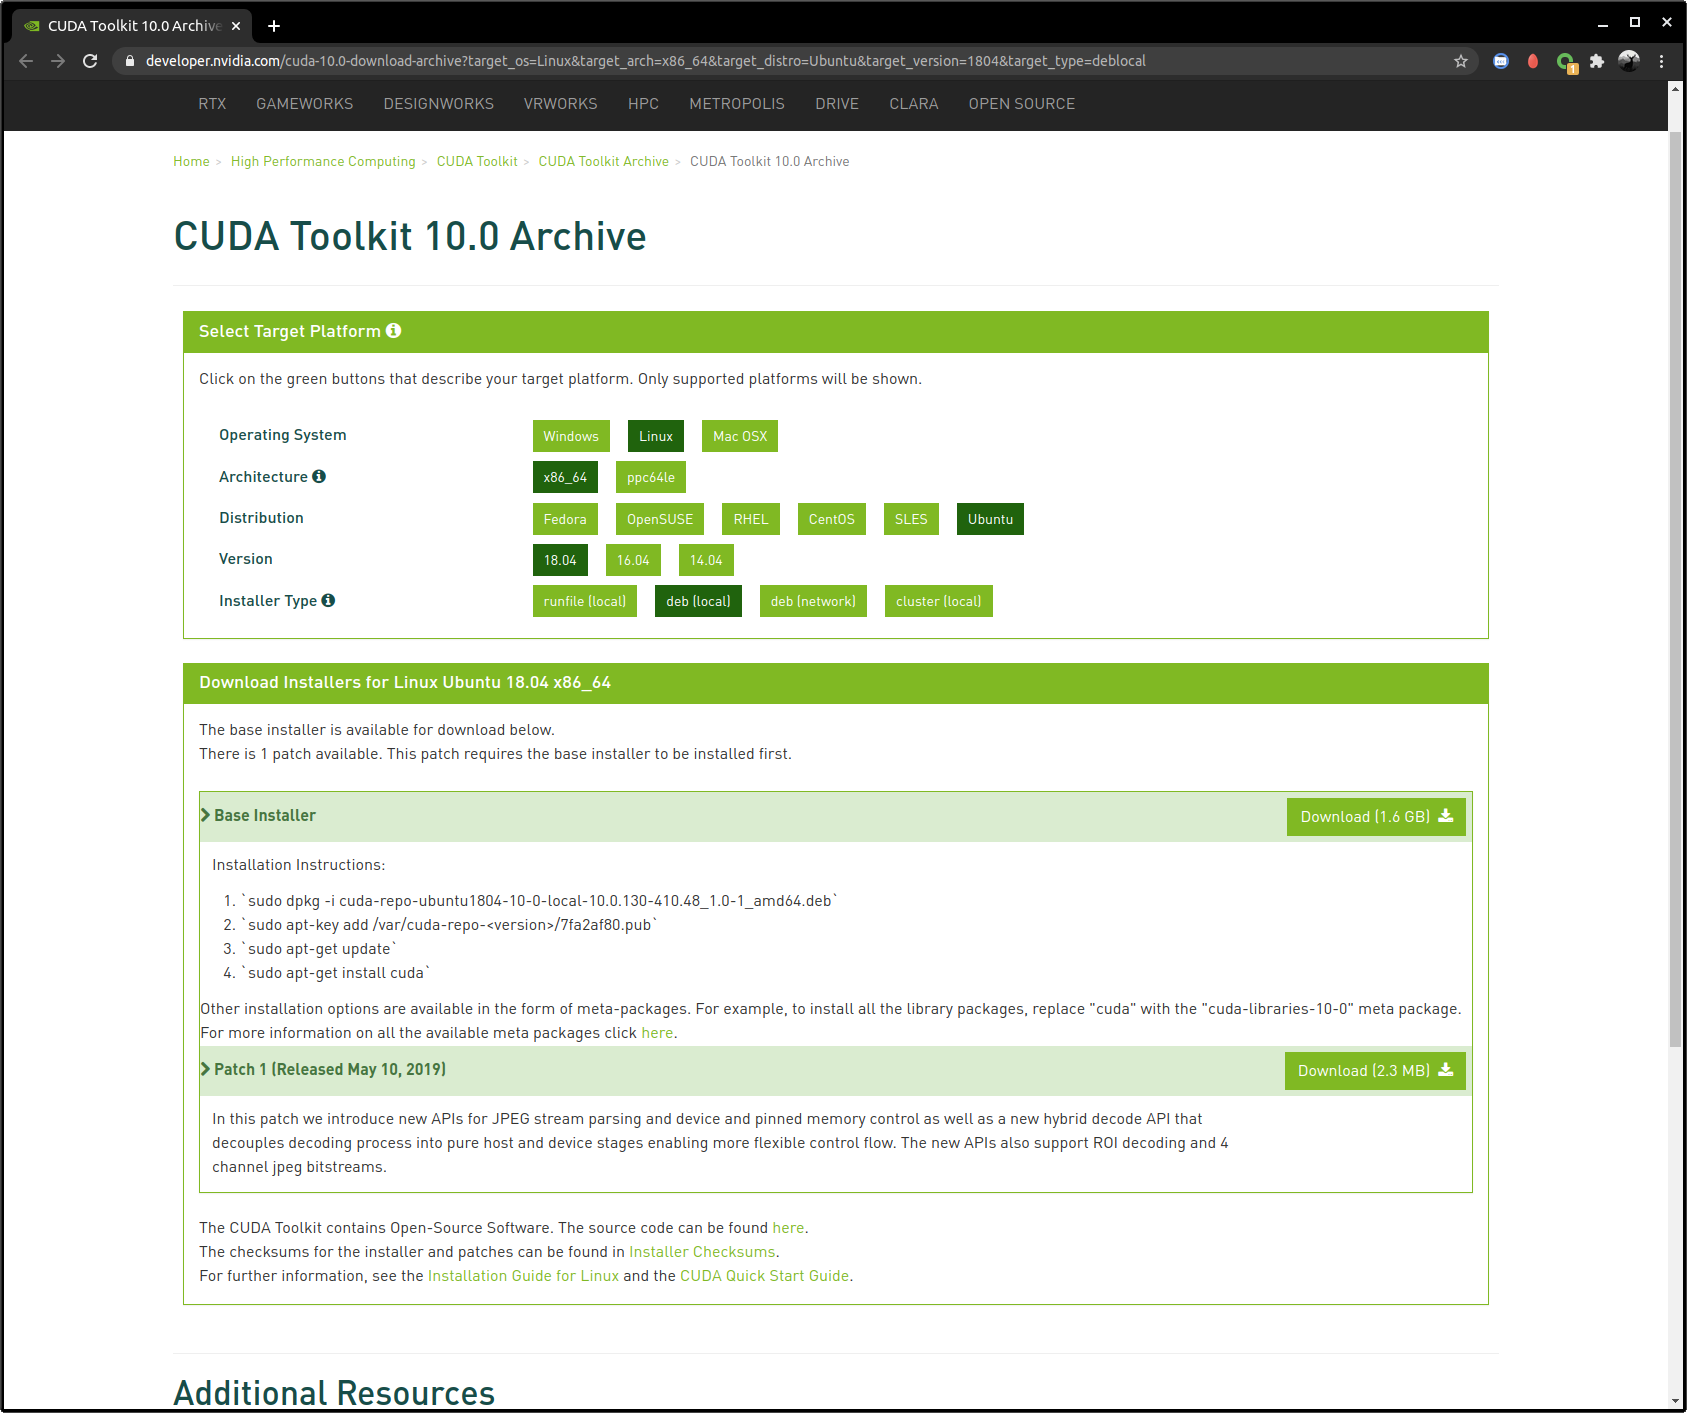Viewport: 1687px width, 1413px height.
Task: Choose x86_64 architecture
Action: [x=565, y=477]
